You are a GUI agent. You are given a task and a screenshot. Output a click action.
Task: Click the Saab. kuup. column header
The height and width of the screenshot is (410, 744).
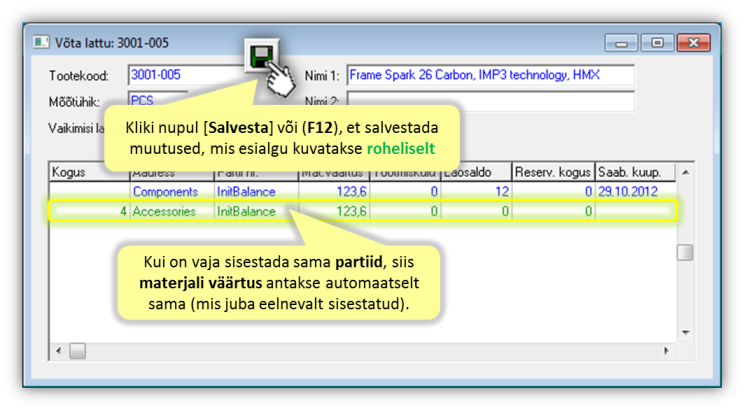pos(635,172)
